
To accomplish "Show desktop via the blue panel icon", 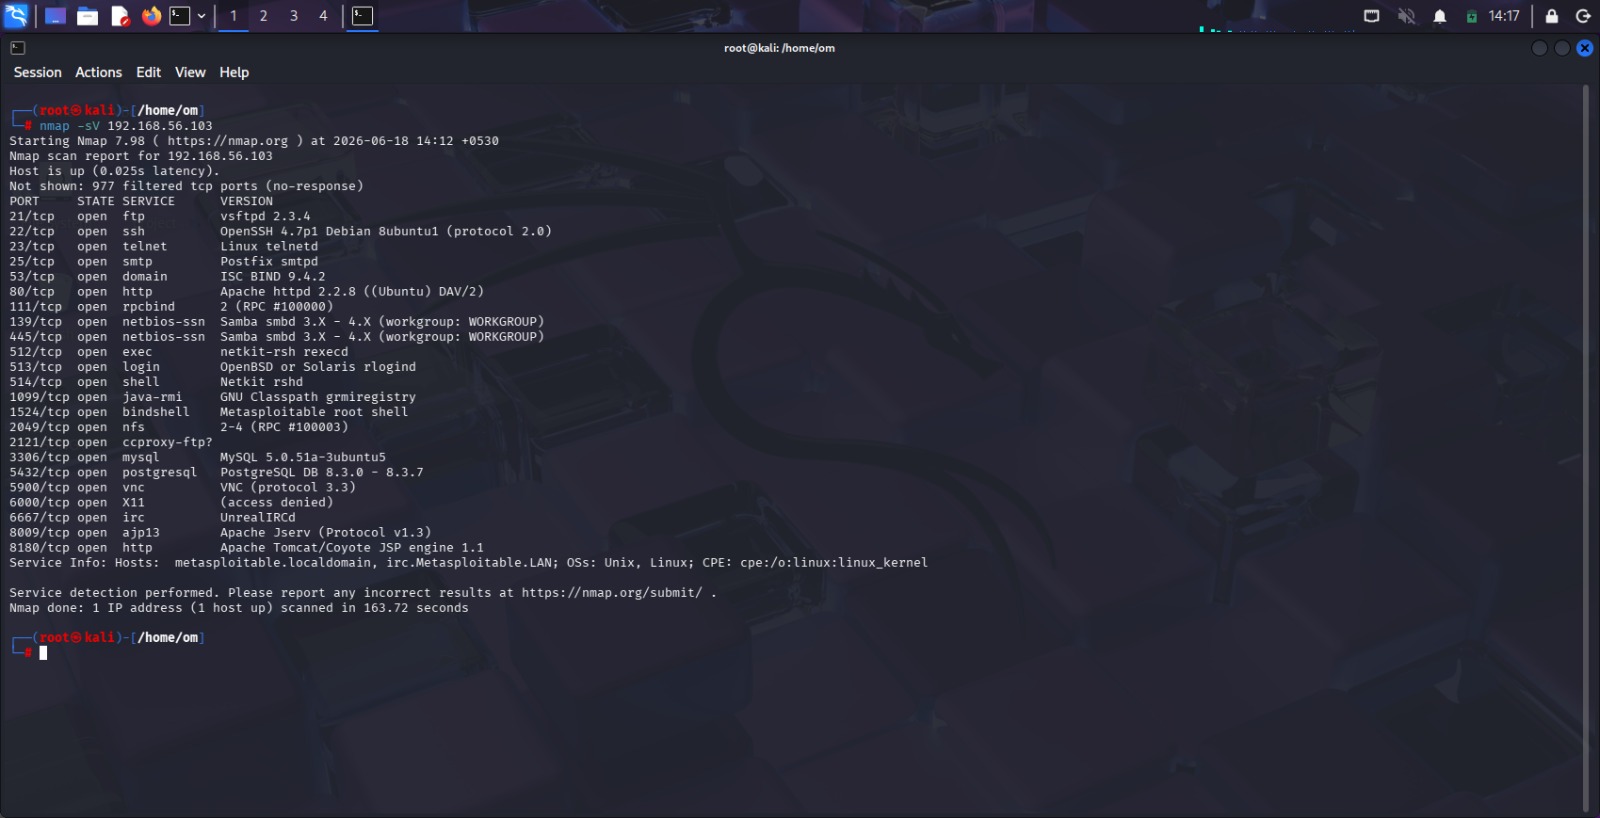I will 56,16.
